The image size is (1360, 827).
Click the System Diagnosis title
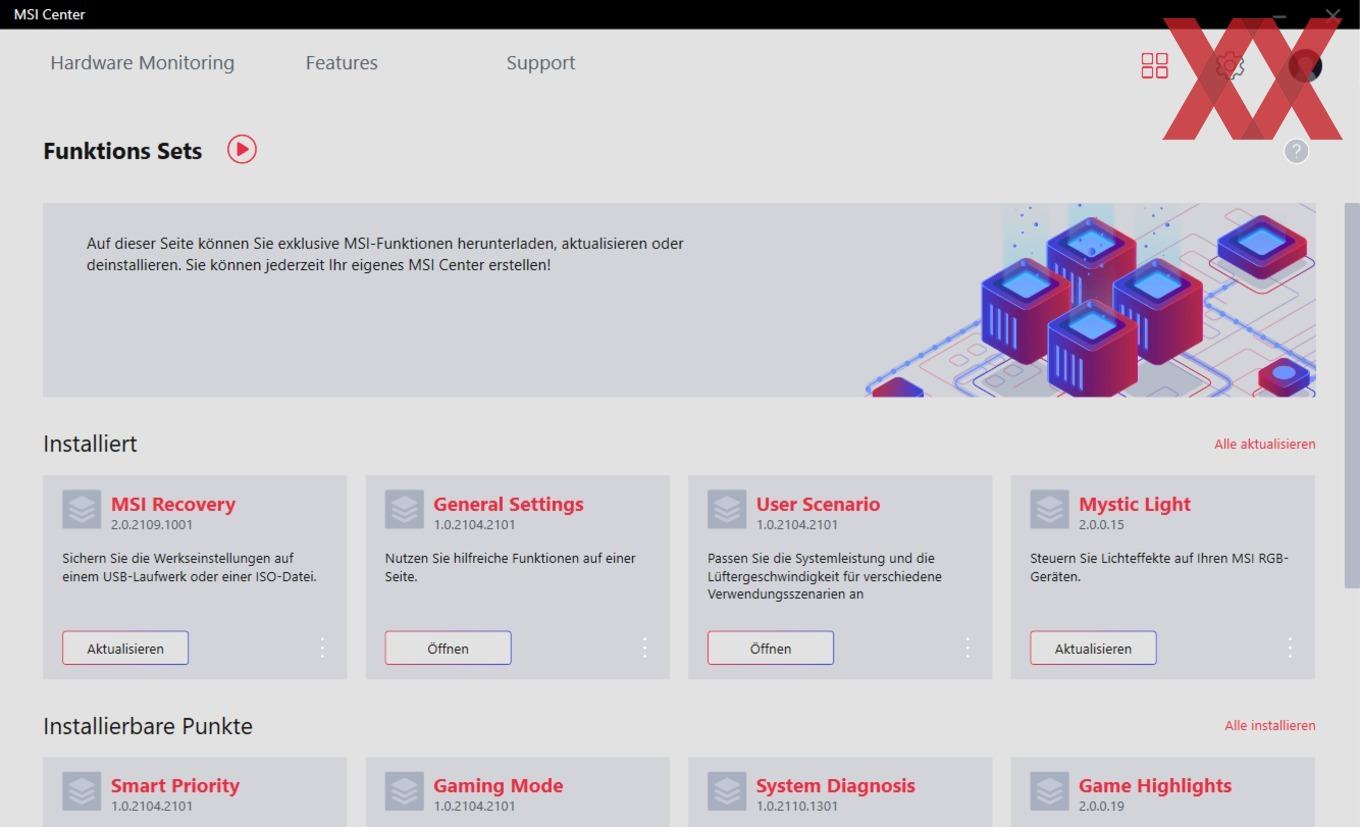tap(836, 786)
